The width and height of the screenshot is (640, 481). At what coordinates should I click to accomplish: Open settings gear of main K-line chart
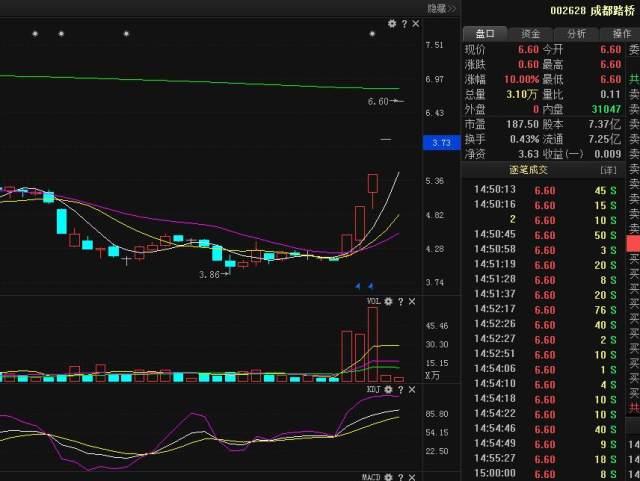pyautogui.click(x=392, y=24)
